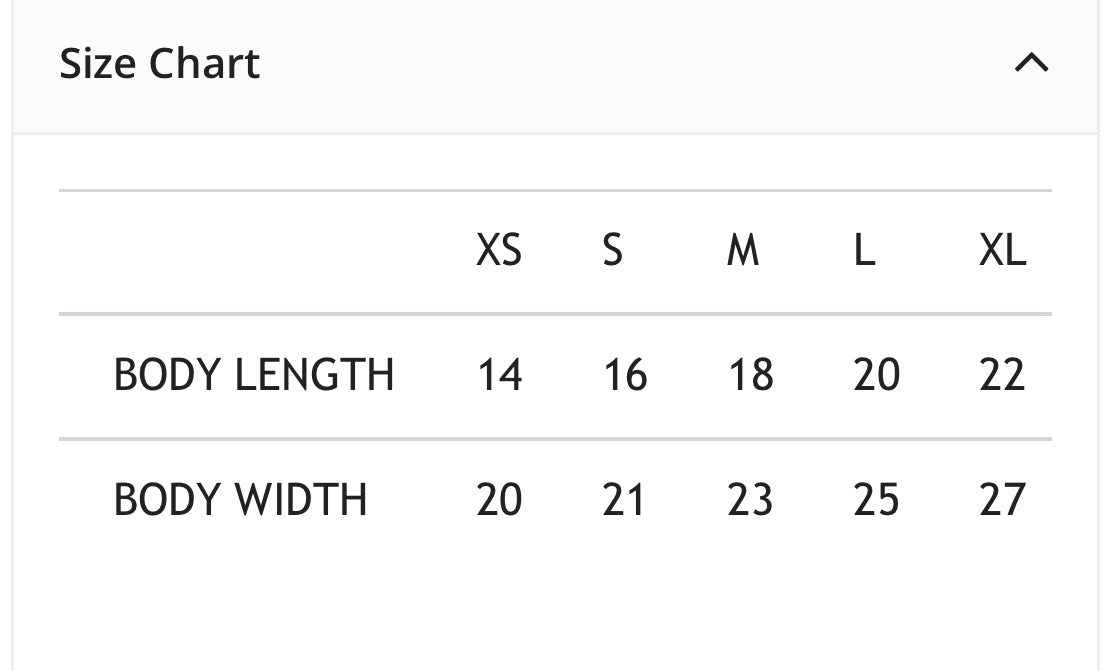Select body length value 18

[750, 375]
